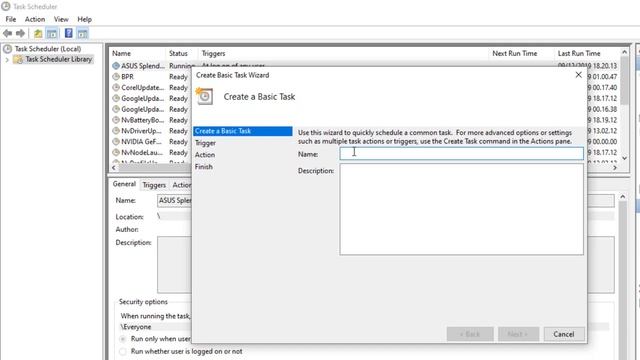
Task: Select the Trigger step in wizard sidebar
Action: point(205,143)
